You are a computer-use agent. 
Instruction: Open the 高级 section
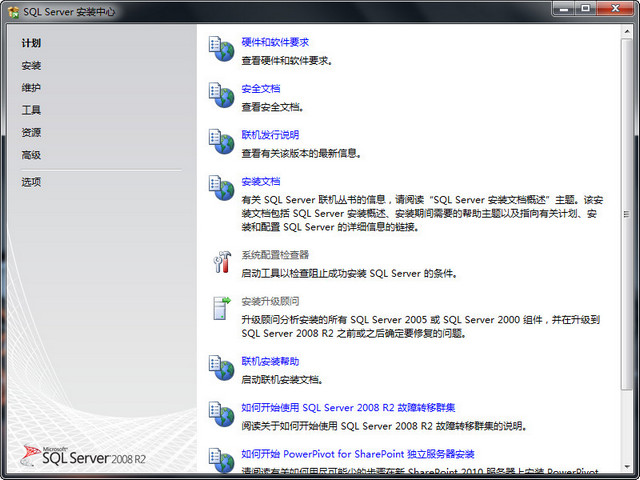(31, 155)
